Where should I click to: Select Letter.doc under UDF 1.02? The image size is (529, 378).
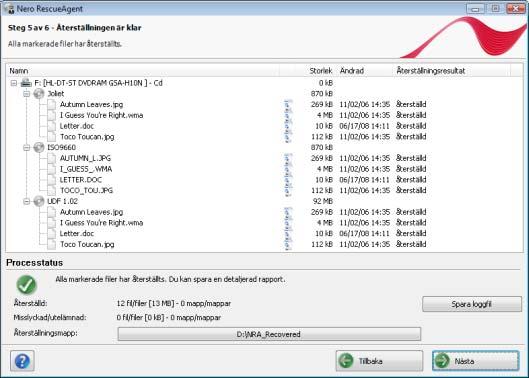click(77, 234)
